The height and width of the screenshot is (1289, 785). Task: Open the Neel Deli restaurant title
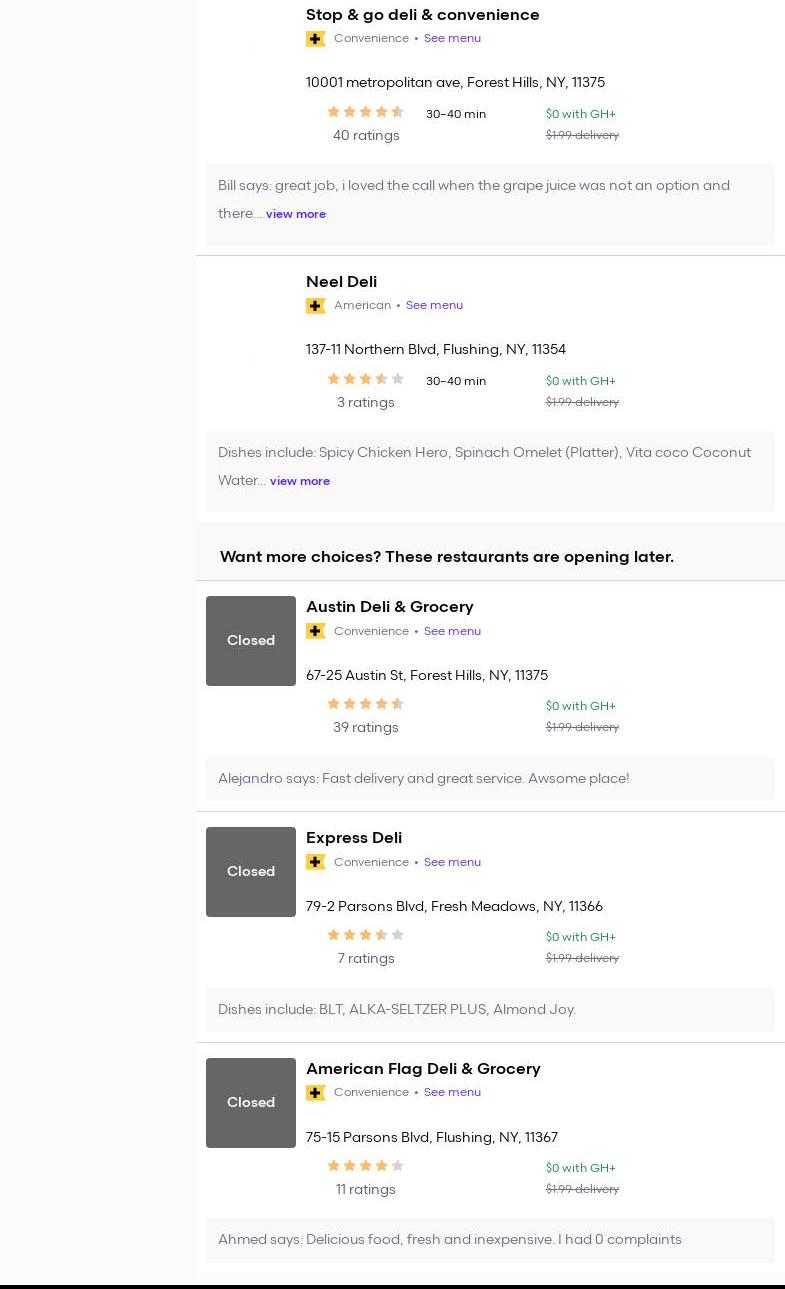341,282
